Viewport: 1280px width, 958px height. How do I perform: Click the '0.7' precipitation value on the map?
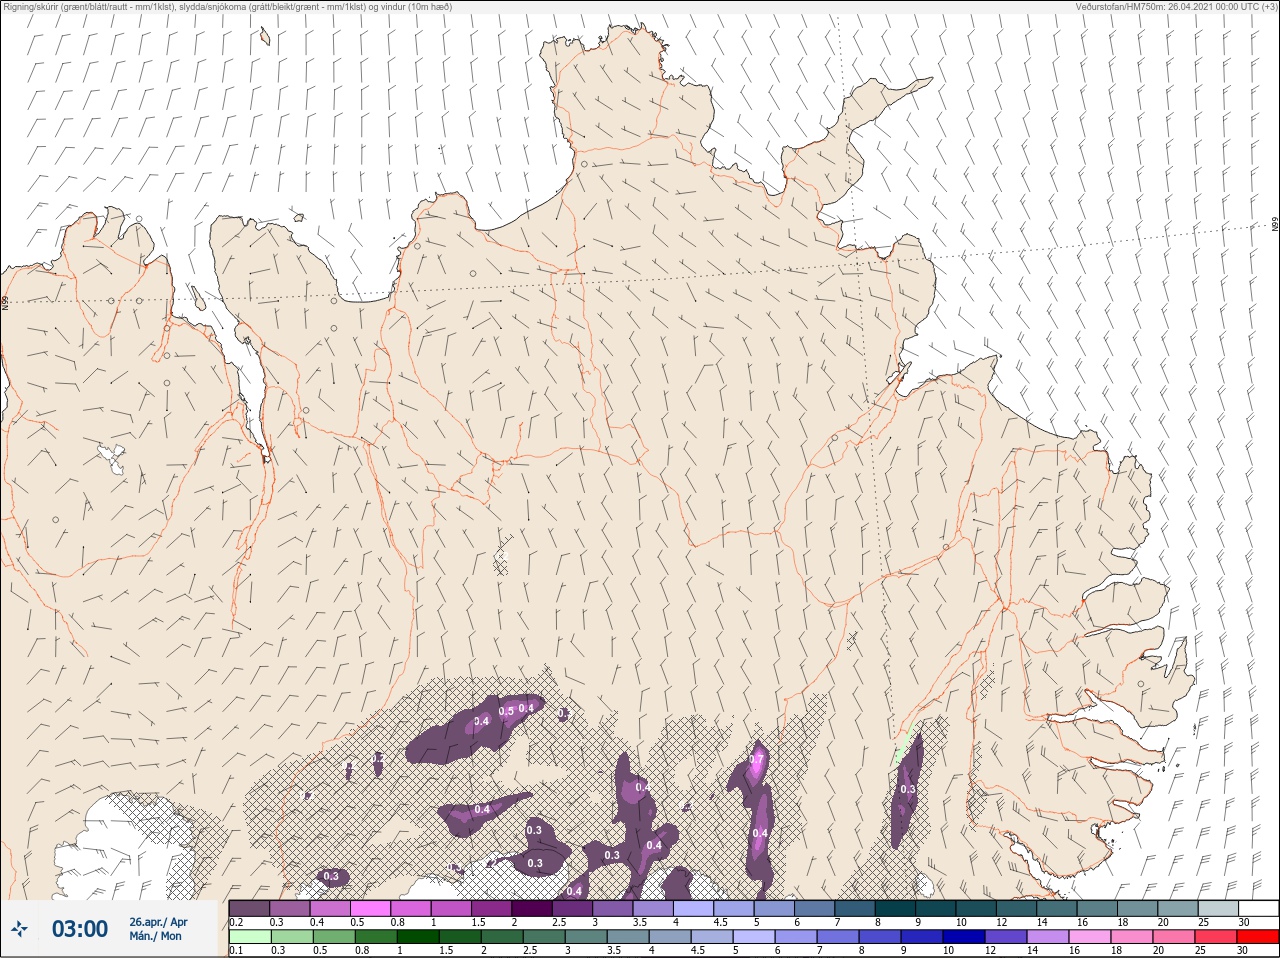757,760
